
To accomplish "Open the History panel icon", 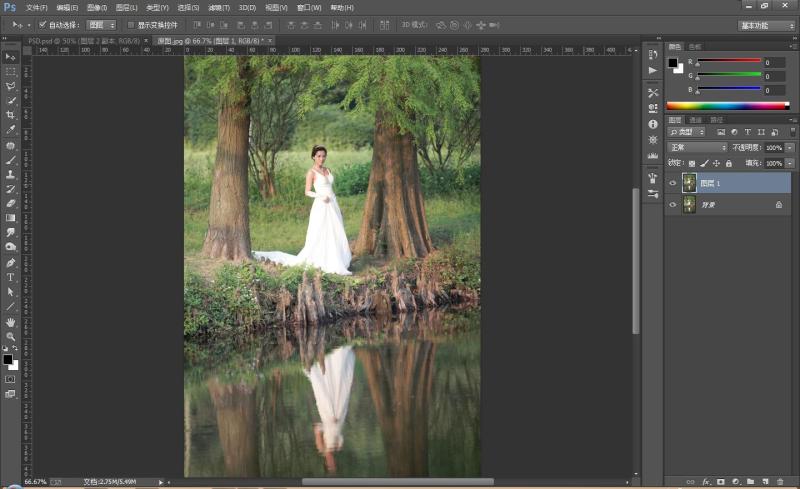I will pos(653,55).
